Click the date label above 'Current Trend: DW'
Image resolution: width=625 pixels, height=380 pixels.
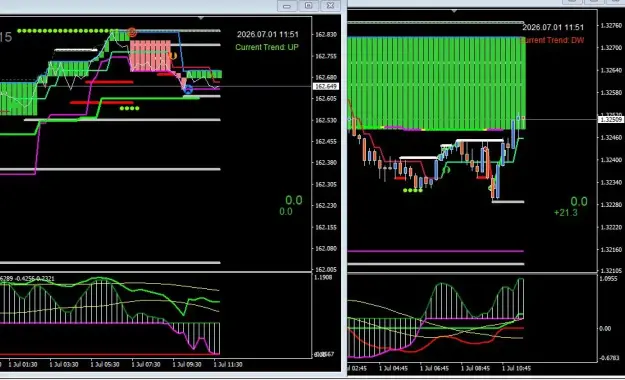tap(553, 28)
